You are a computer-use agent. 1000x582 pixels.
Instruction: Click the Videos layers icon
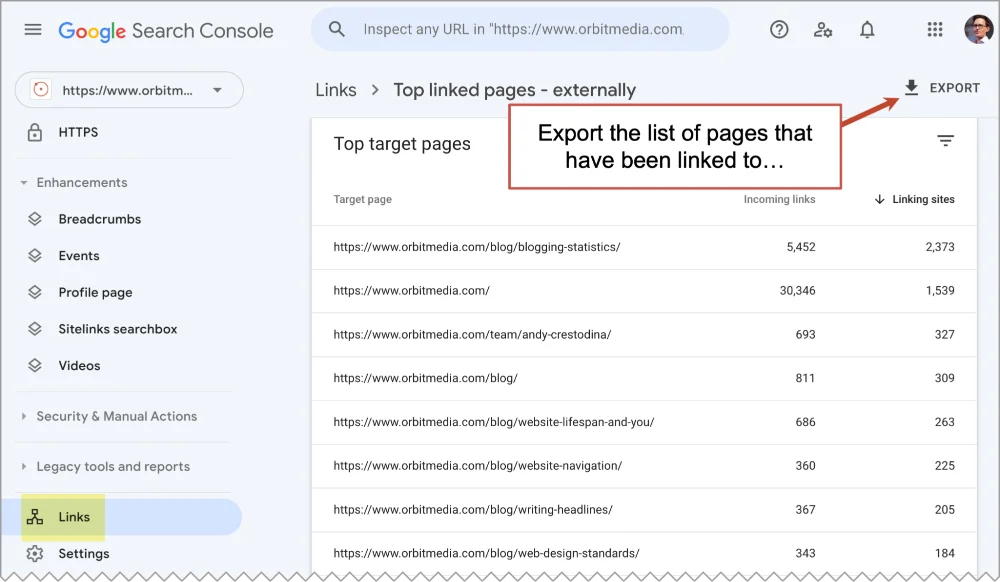35,365
